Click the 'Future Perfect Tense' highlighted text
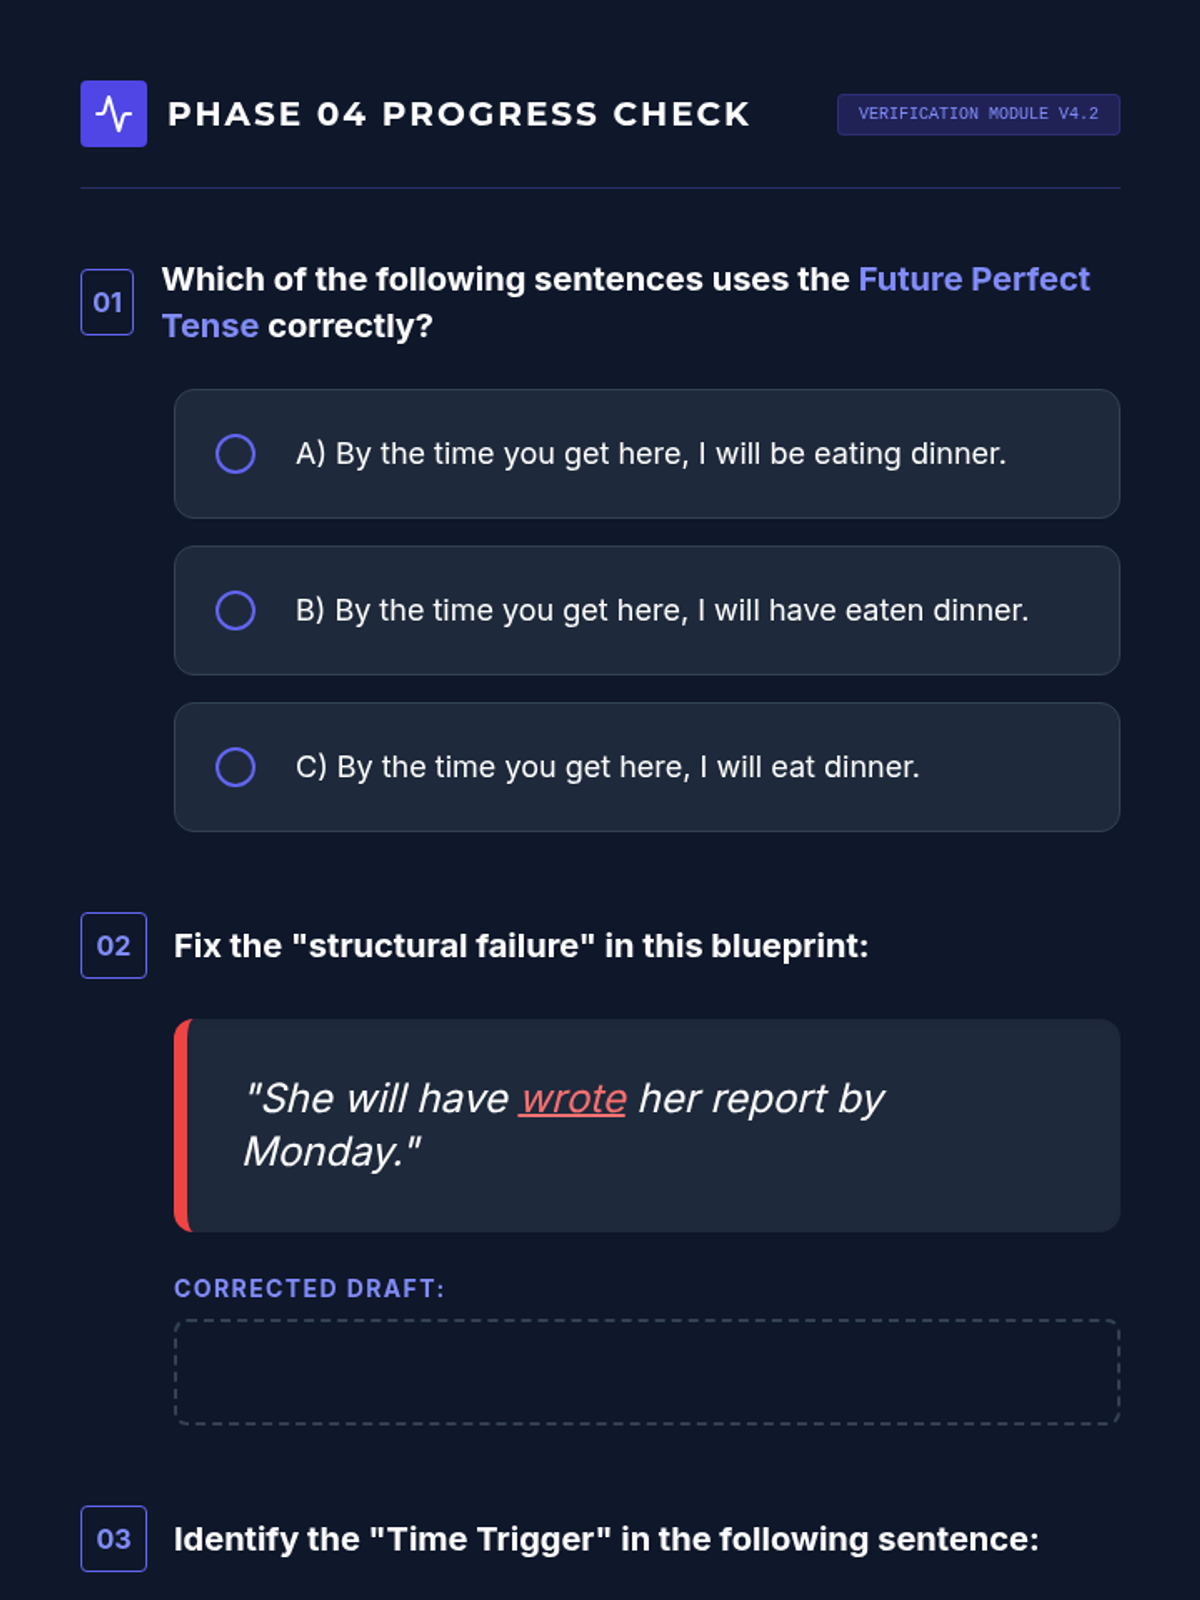The height and width of the screenshot is (1600, 1200). click(x=972, y=279)
